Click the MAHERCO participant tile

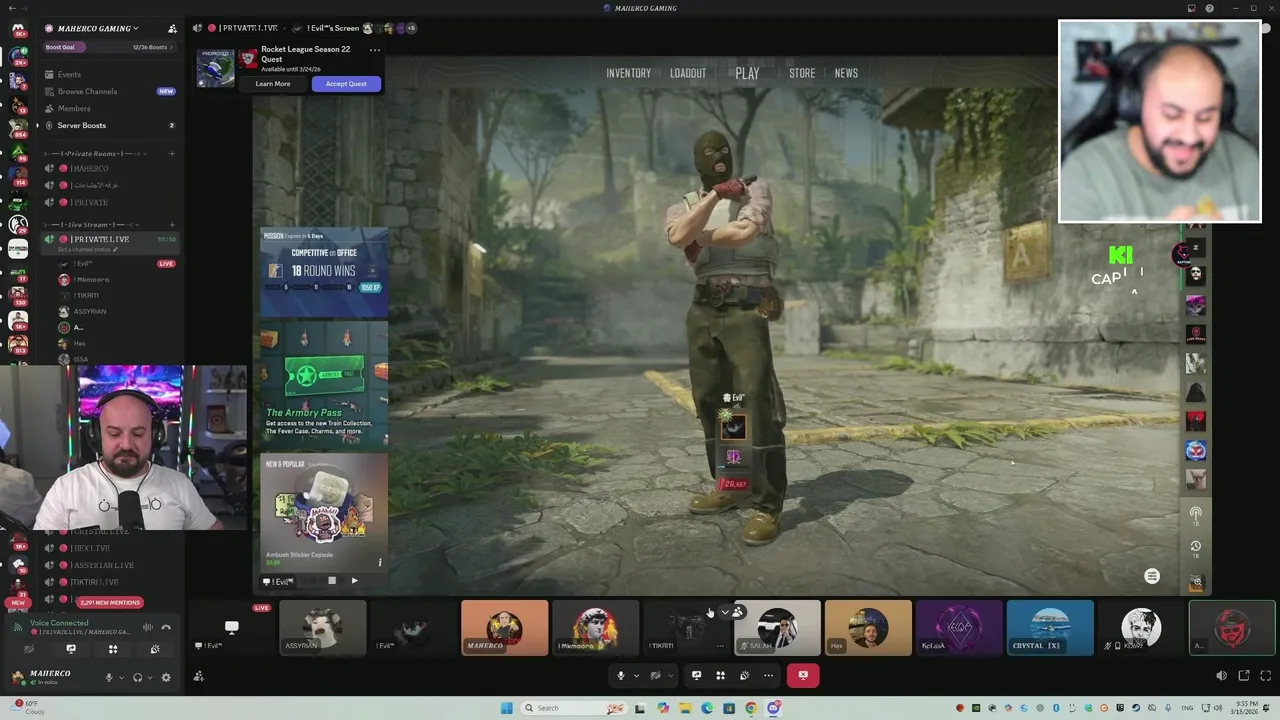(504, 628)
